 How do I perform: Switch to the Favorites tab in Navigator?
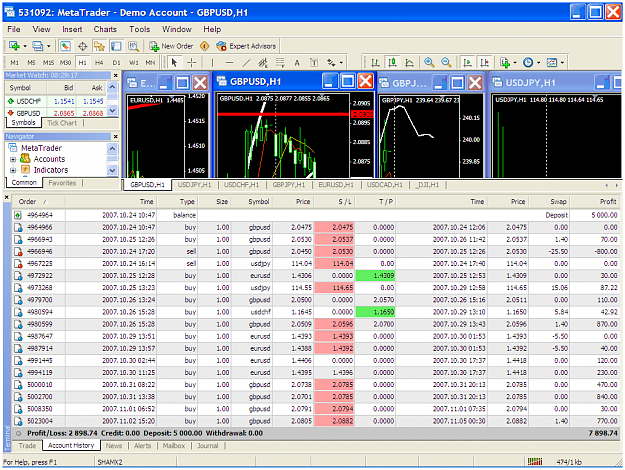click(62, 183)
